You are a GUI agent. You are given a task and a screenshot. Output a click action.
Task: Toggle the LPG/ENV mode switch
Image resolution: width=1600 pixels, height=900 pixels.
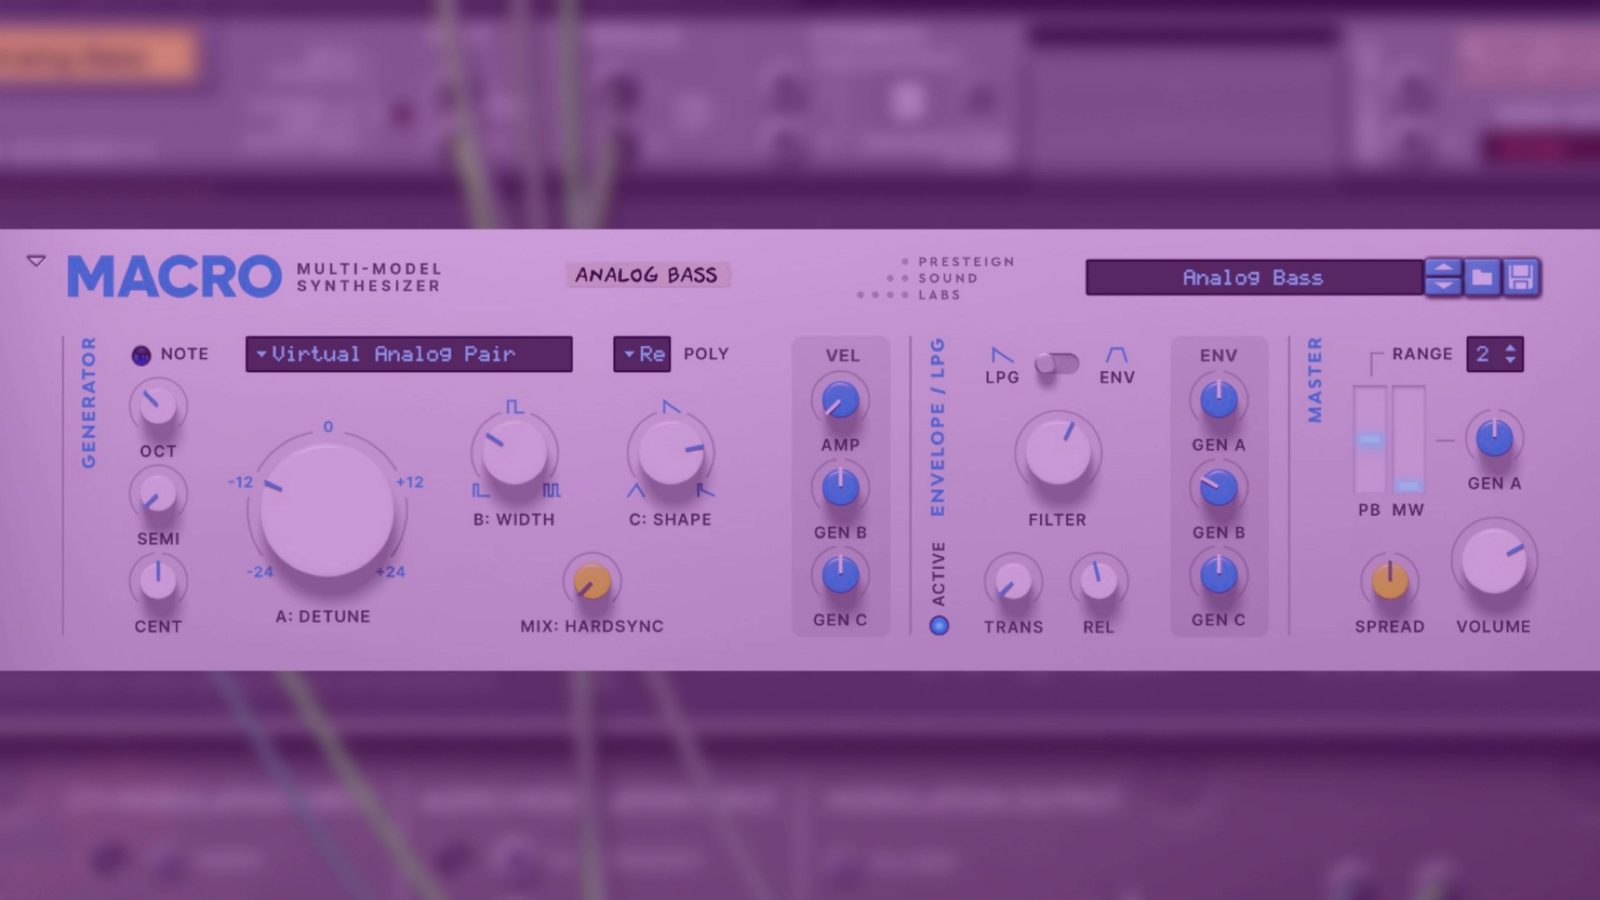1057,364
